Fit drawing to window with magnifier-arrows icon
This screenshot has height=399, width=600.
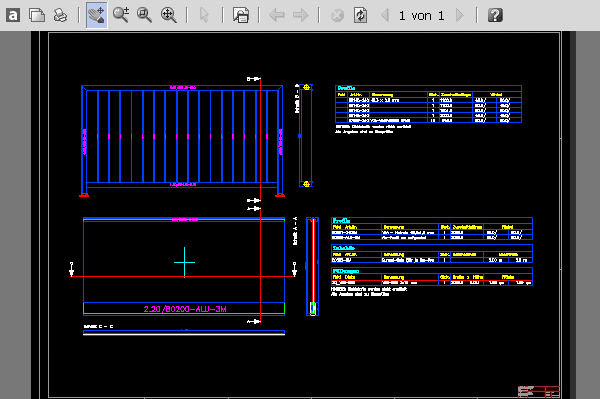tap(169, 15)
